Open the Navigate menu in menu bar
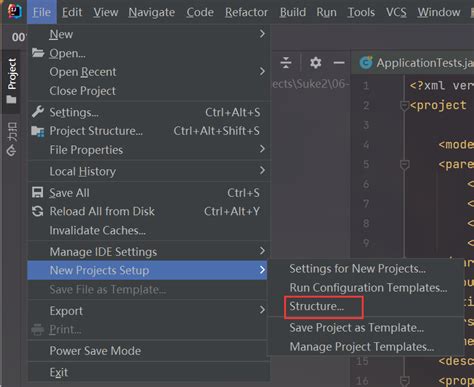The width and height of the screenshot is (474, 387). [151, 12]
